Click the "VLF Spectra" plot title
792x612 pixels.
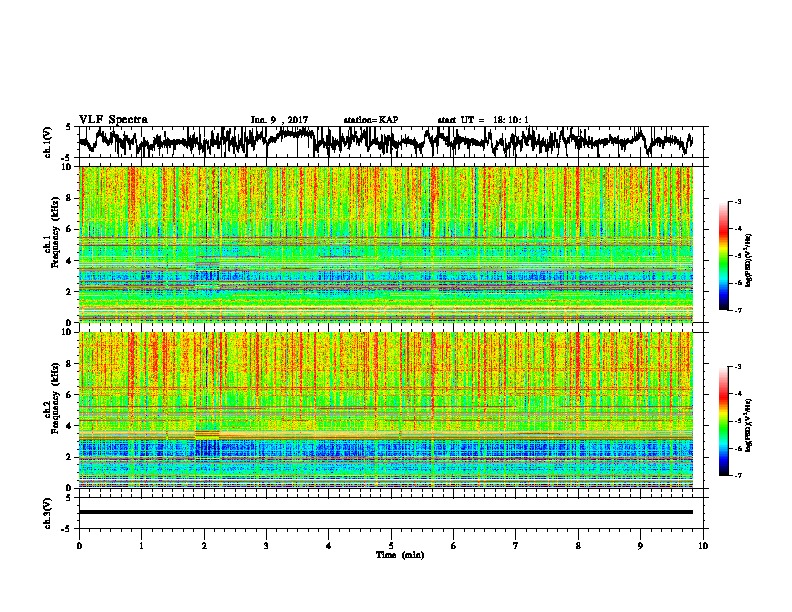[x=113, y=120]
